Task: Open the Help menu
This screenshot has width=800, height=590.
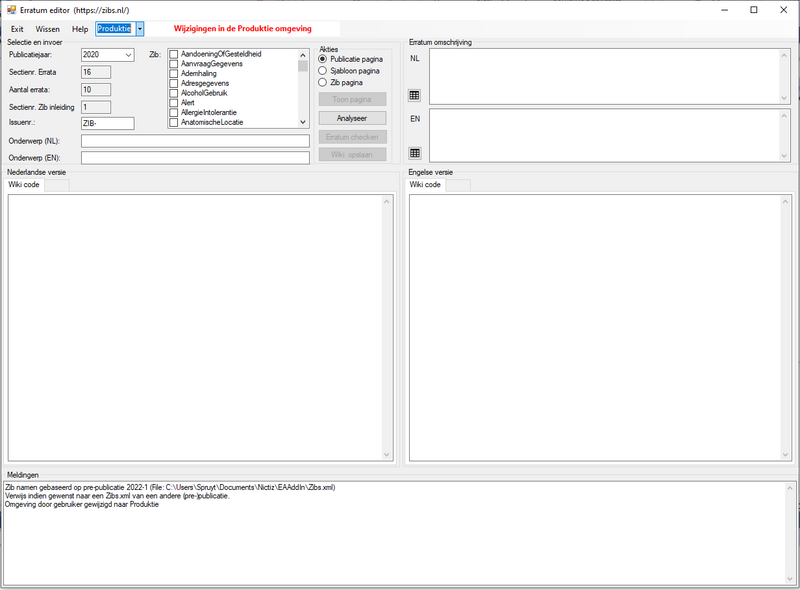Action: [x=80, y=29]
